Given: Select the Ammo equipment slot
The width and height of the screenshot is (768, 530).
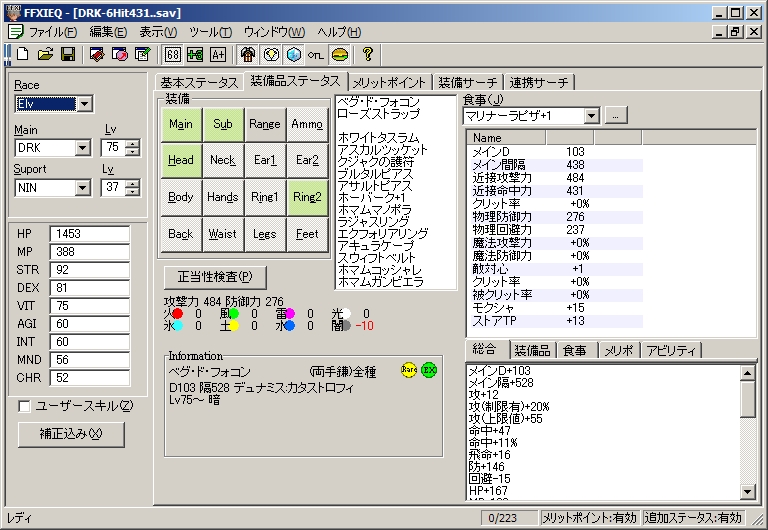Looking at the screenshot, I should click(x=307, y=124).
